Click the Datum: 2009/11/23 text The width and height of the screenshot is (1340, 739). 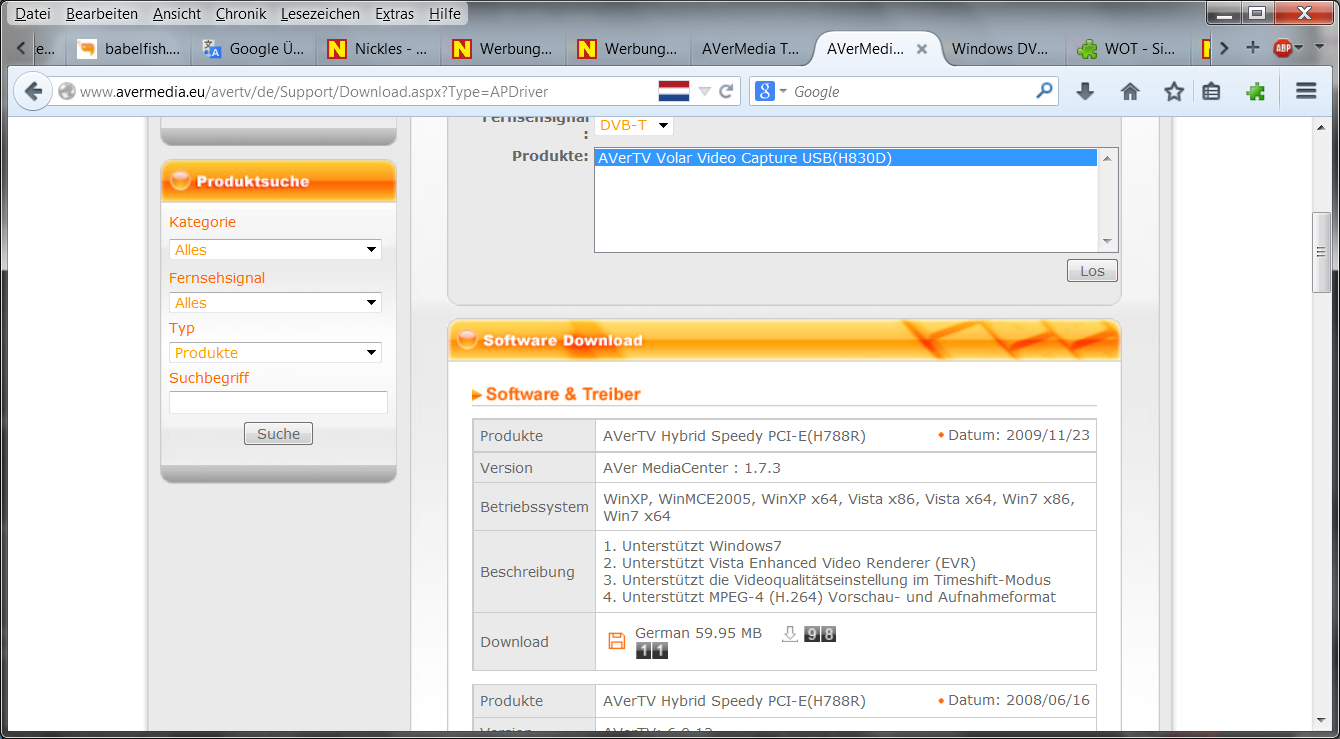[1019, 435]
